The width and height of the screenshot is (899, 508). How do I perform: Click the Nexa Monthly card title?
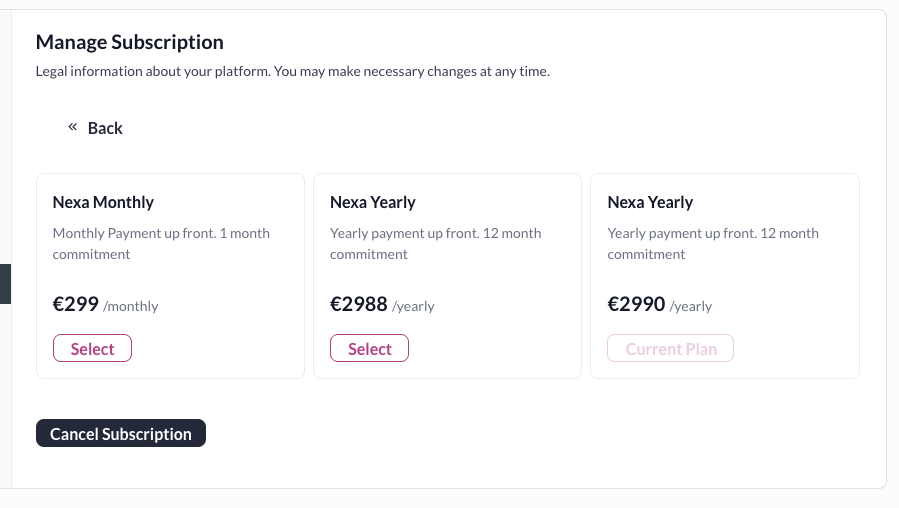point(103,202)
